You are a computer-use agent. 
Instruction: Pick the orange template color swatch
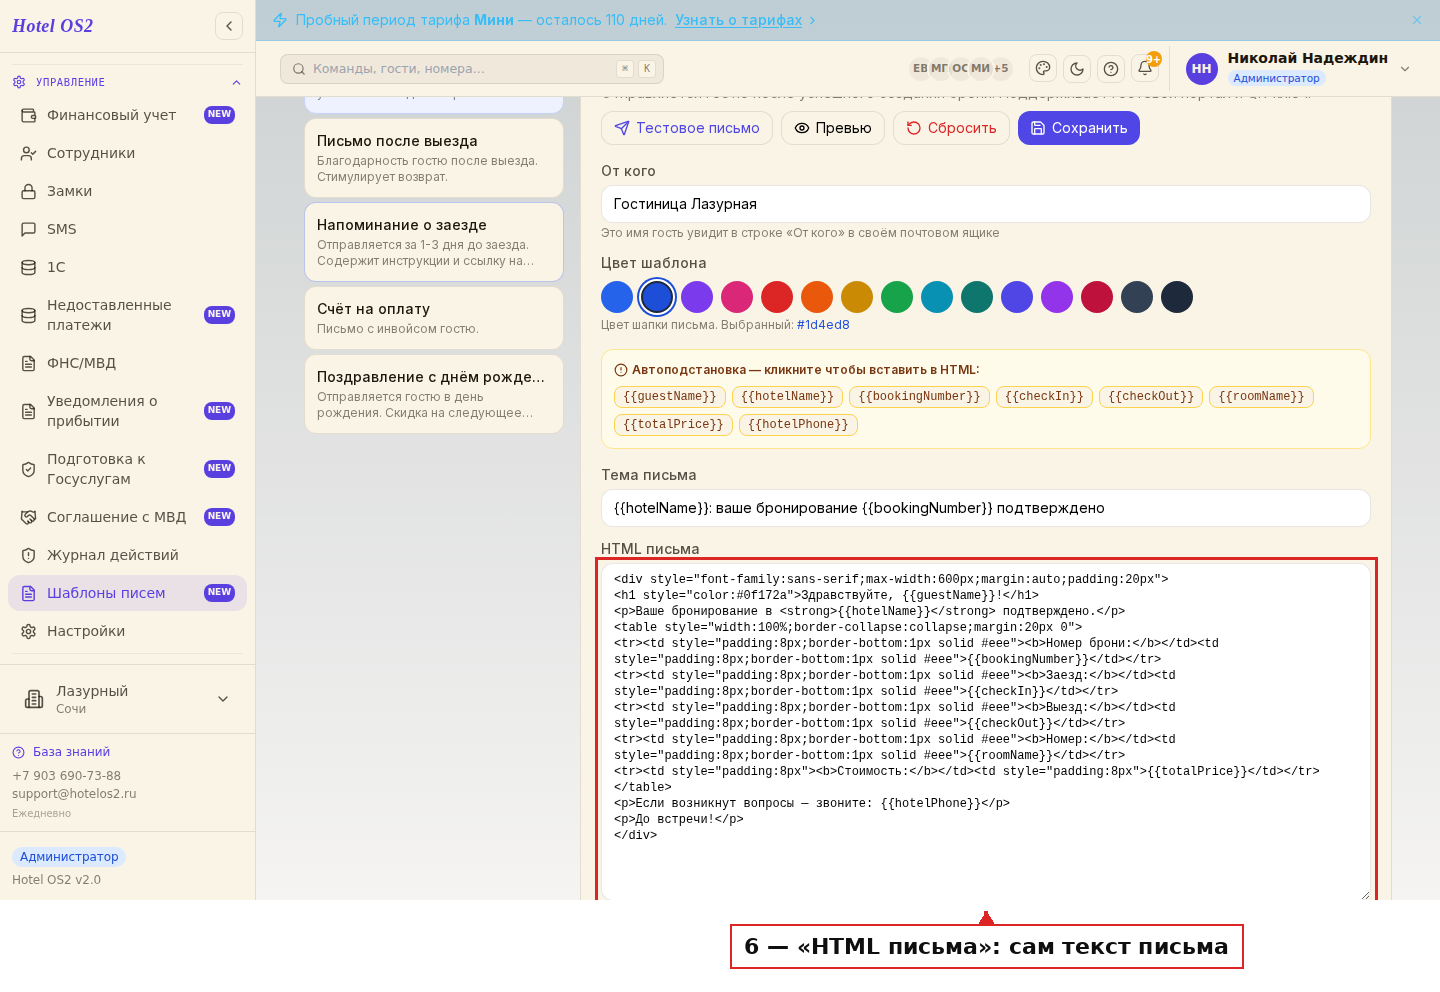(817, 297)
